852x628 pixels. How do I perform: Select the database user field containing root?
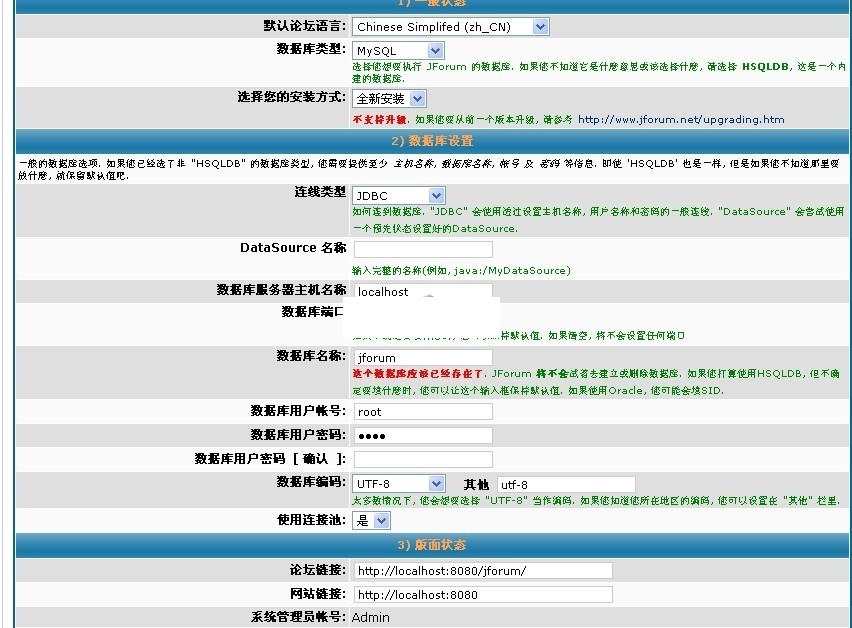tap(422, 411)
